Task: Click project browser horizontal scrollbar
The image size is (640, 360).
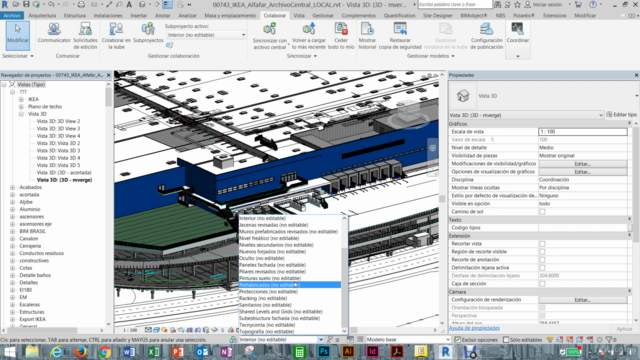Action: click(53, 330)
